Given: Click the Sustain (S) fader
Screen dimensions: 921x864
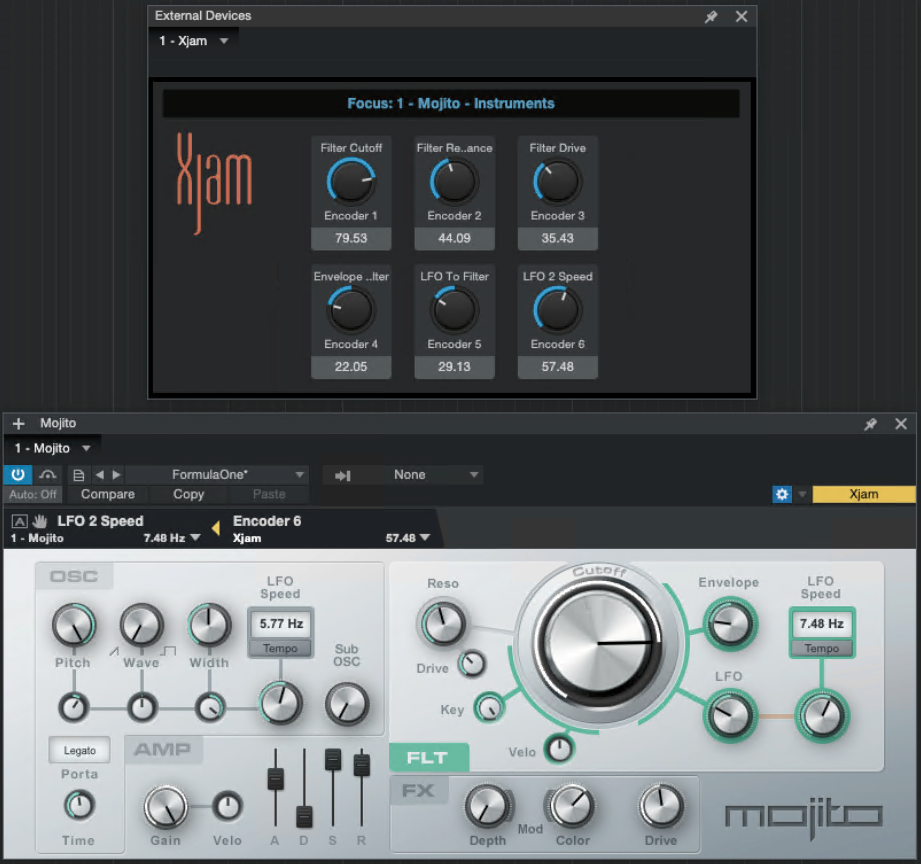Looking at the screenshot, I should (x=332, y=759).
